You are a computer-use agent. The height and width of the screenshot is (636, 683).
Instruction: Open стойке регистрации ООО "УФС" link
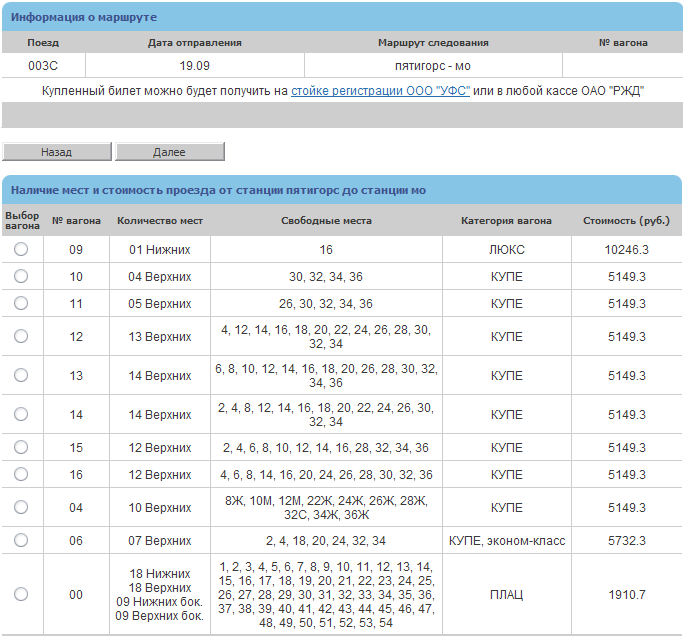click(x=380, y=91)
